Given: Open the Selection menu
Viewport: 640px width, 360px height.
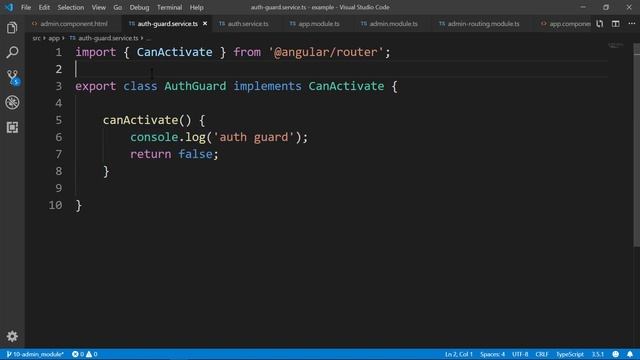Looking at the screenshot, I should (x=71, y=7).
